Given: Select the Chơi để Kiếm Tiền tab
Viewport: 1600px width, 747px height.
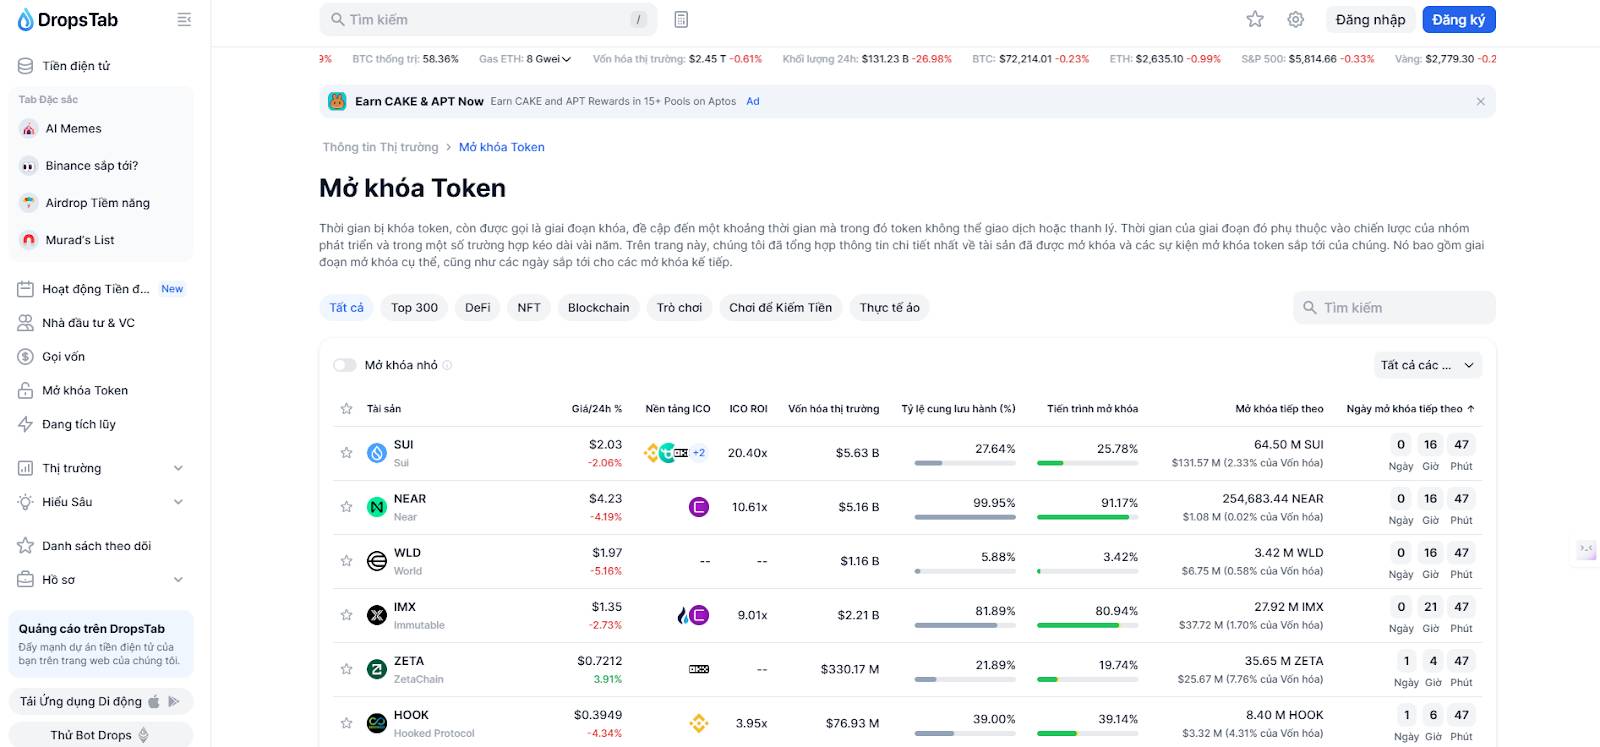Looking at the screenshot, I should tap(781, 308).
